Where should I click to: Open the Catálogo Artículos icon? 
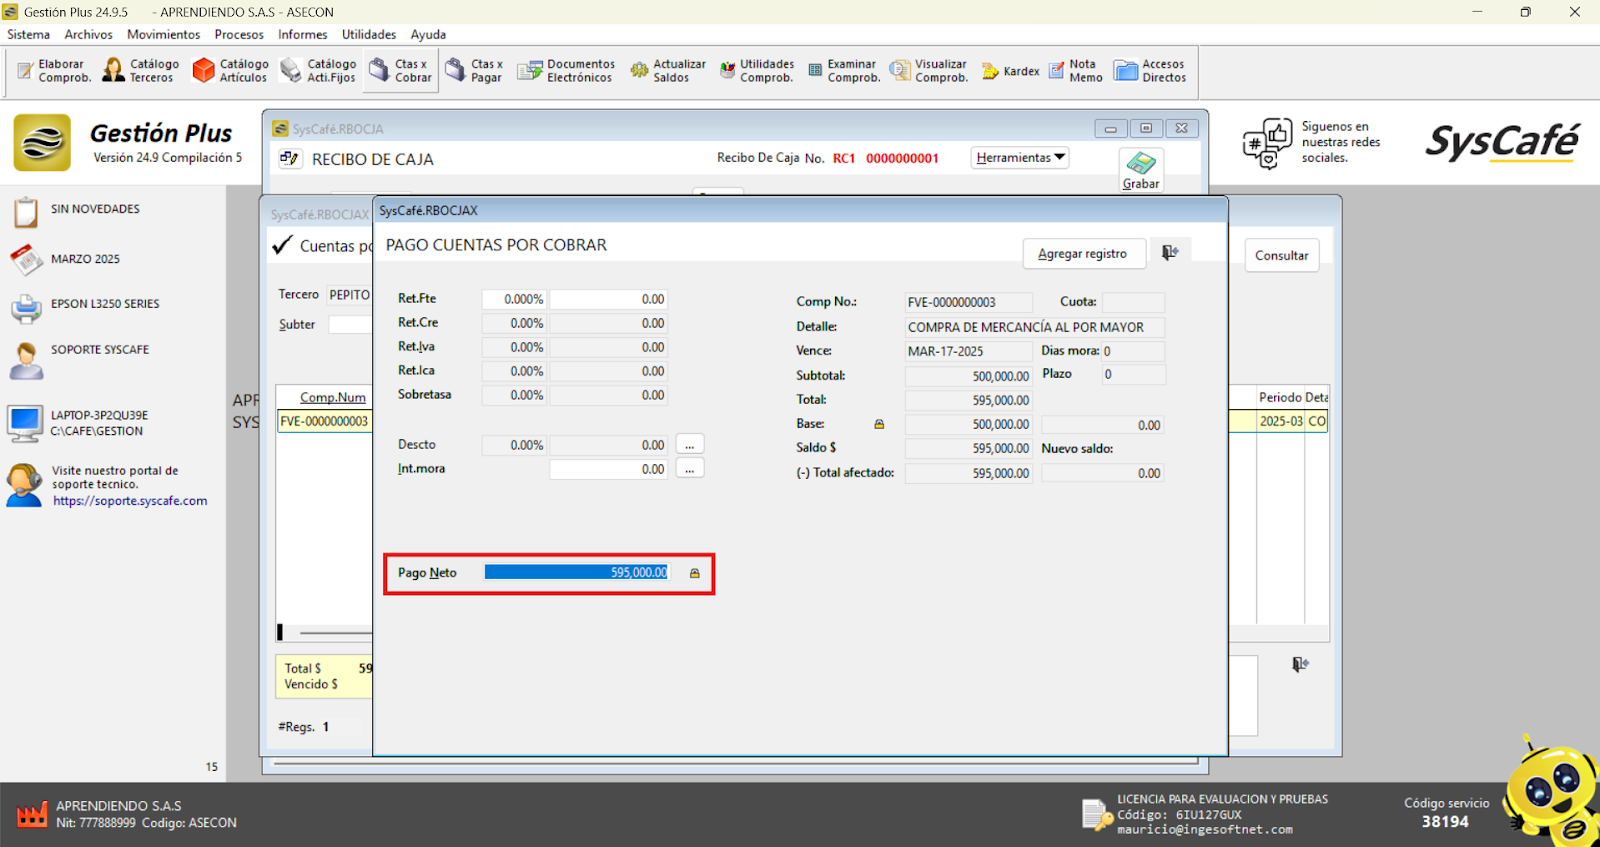[230, 71]
